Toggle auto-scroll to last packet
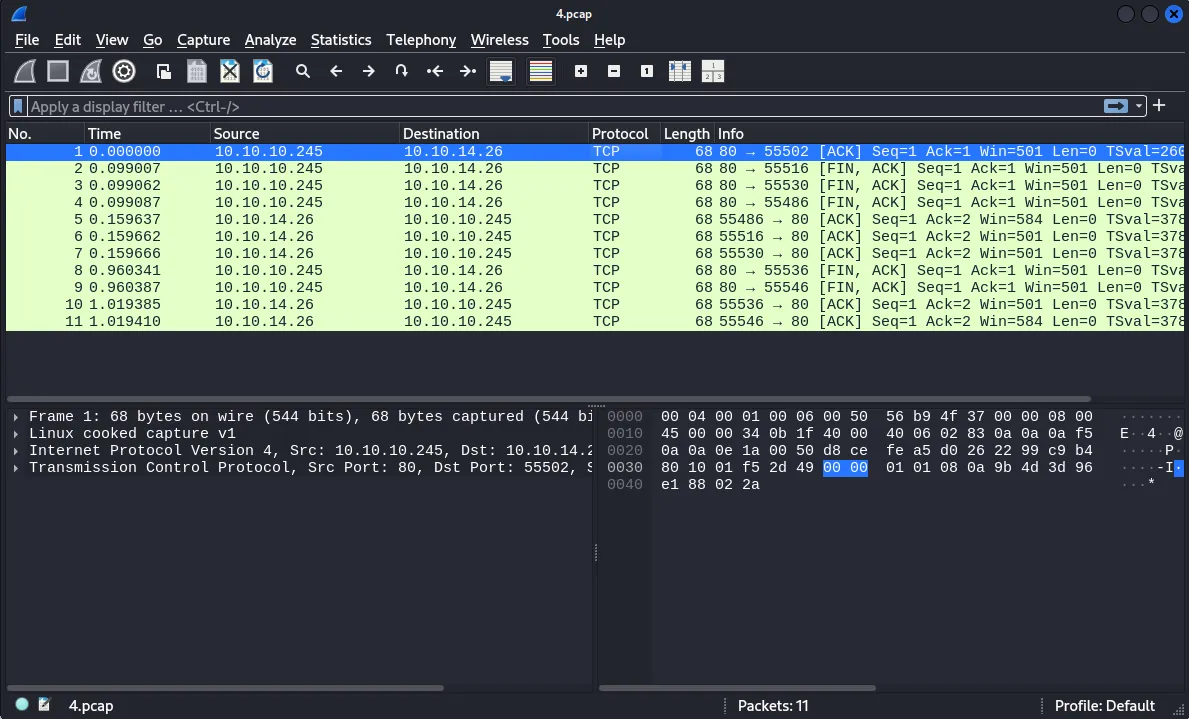Screen dimensions: 1189x719 pos(501,71)
